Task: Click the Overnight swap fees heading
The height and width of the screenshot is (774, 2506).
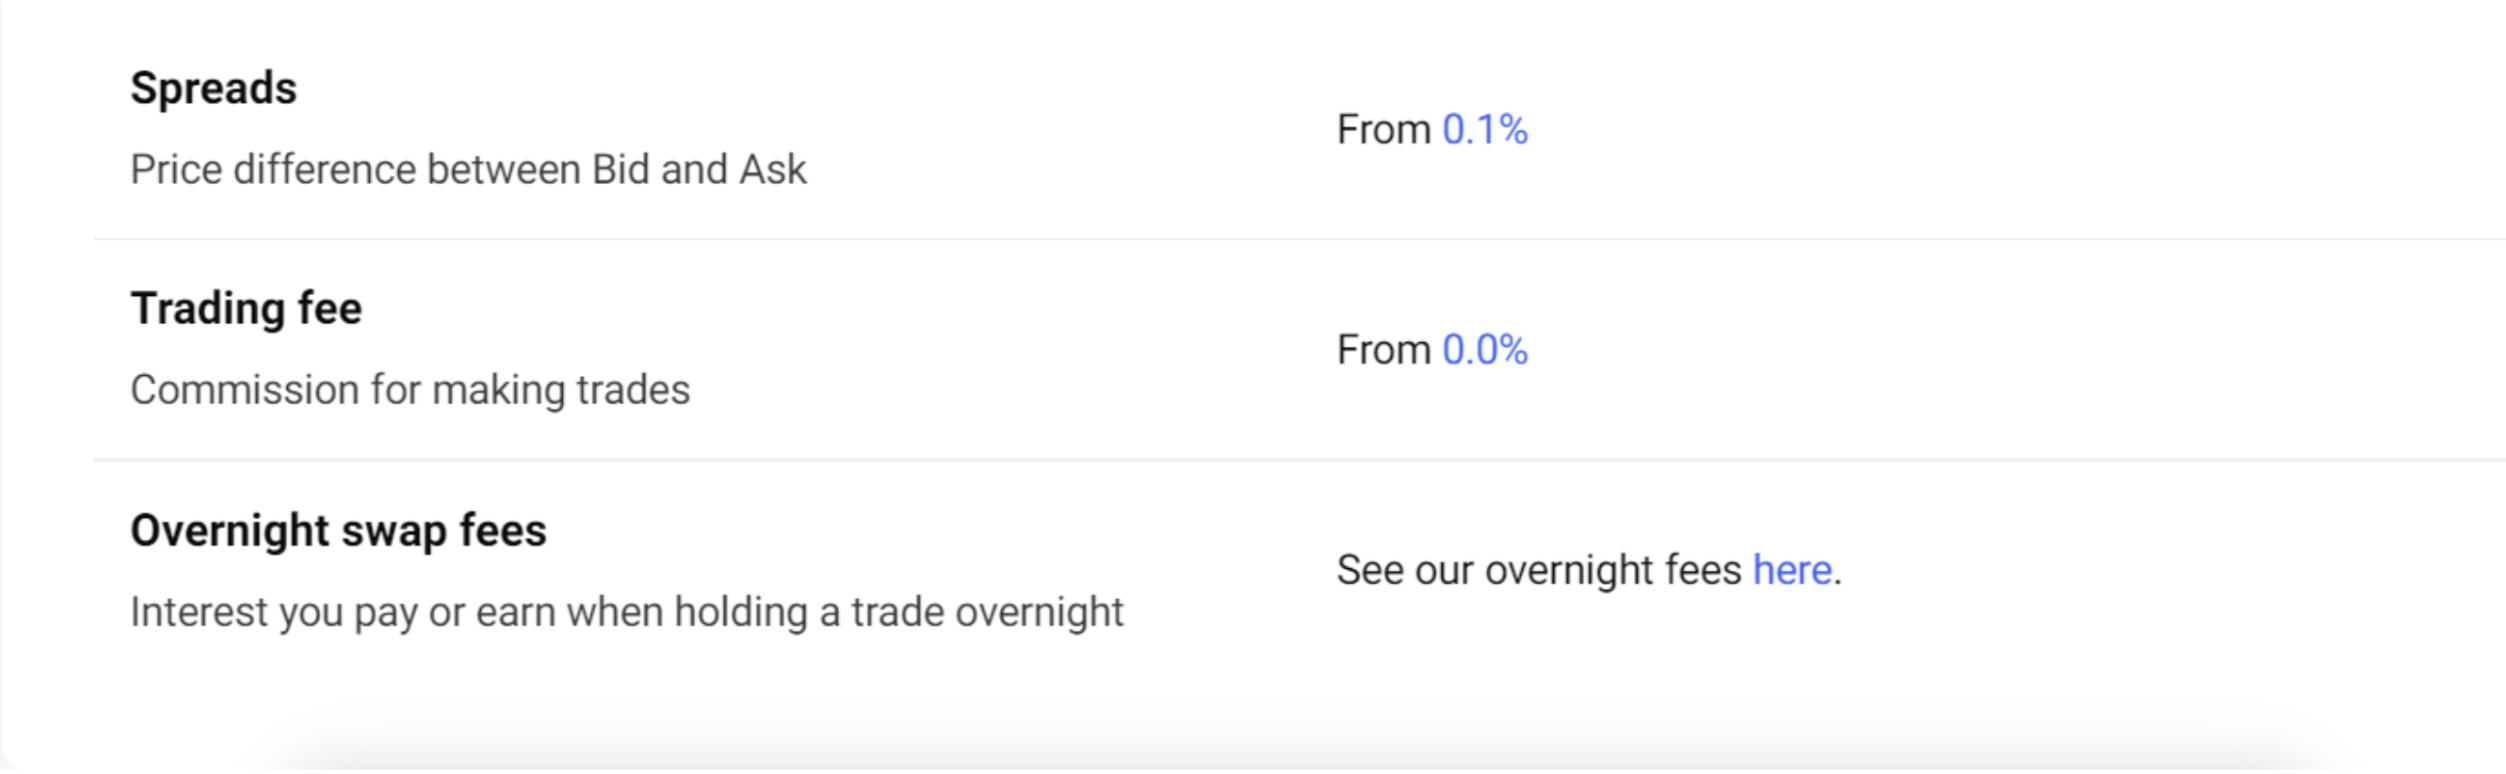Action: point(338,530)
